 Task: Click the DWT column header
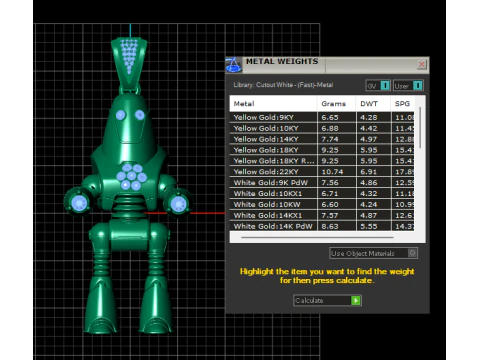click(373, 104)
